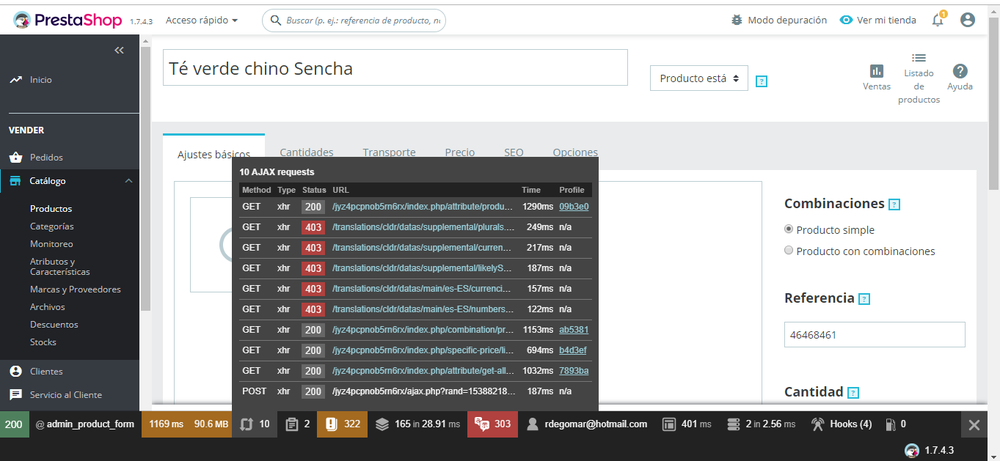Viewport: 1000px width, 461px height.
Task: Switch to SEO tab
Action: pyautogui.click(x=513, y=152)
